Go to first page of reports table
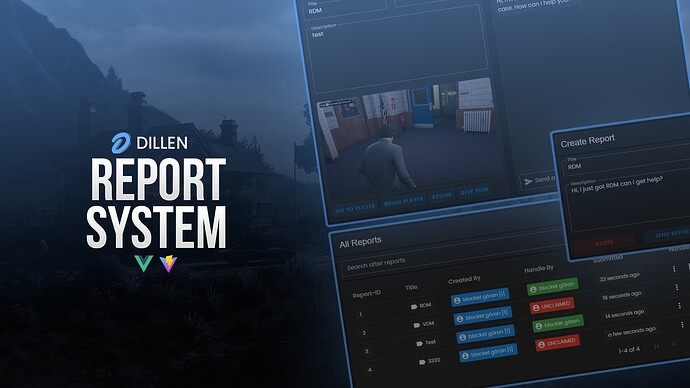This screenshot has height=388, width=690. click(x=657, y=346)
